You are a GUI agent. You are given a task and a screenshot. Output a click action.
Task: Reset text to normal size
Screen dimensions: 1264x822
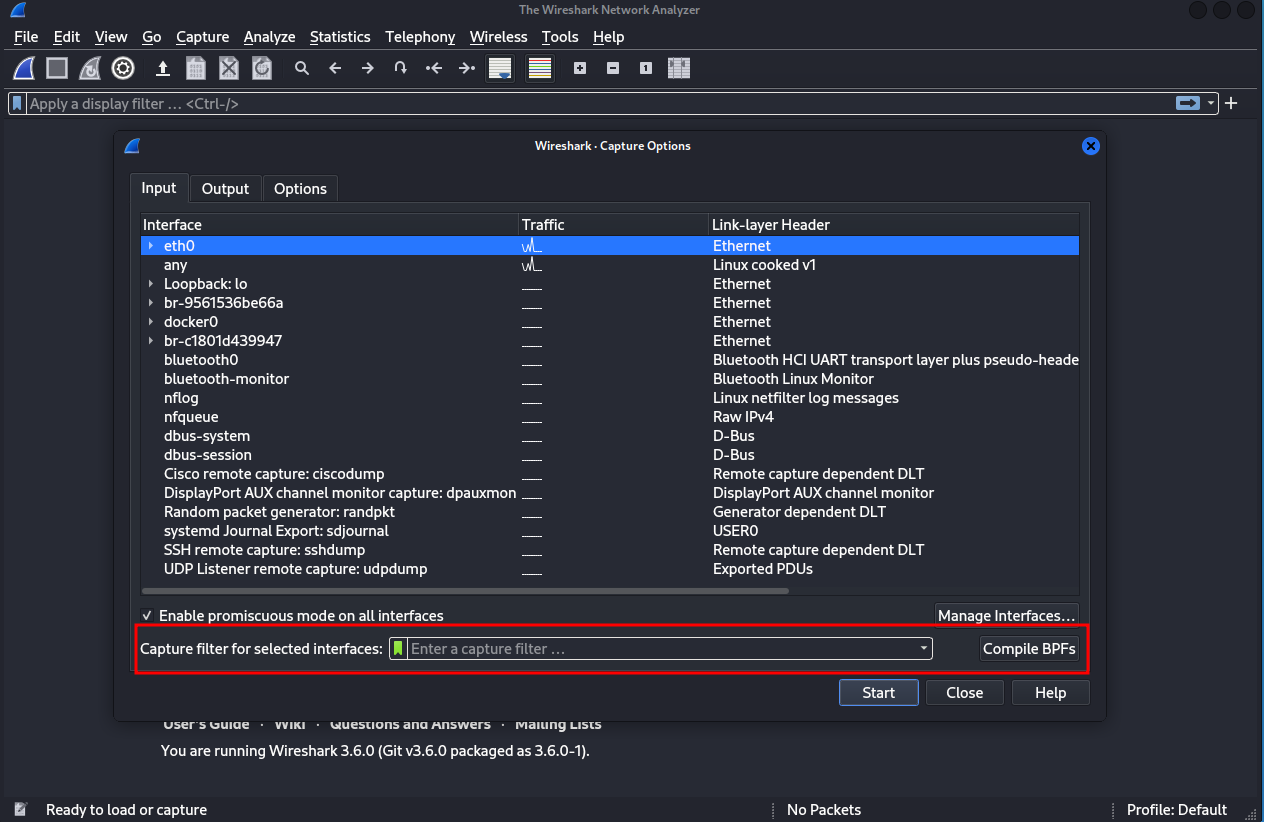[x=646, y=68]
